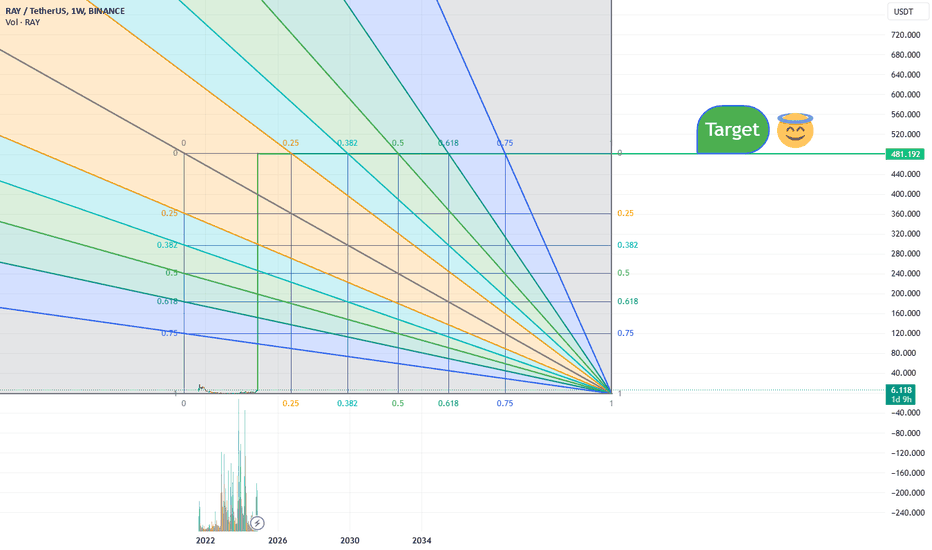The width and height of the screenshot is (932, 550).
Task: Click the 440.000 price axis value
Action: pyautogui.click(x=905, y=174)
